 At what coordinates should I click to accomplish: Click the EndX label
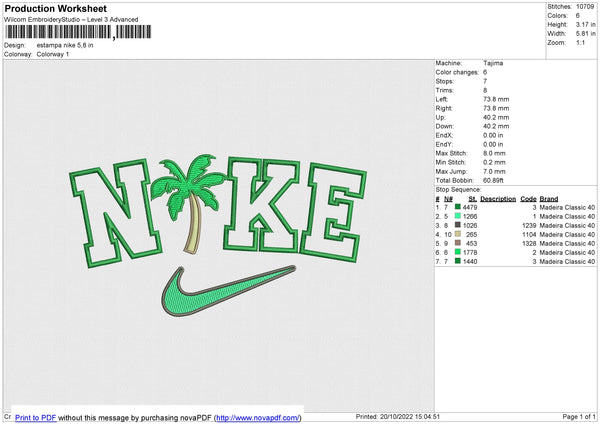(444, 135)
